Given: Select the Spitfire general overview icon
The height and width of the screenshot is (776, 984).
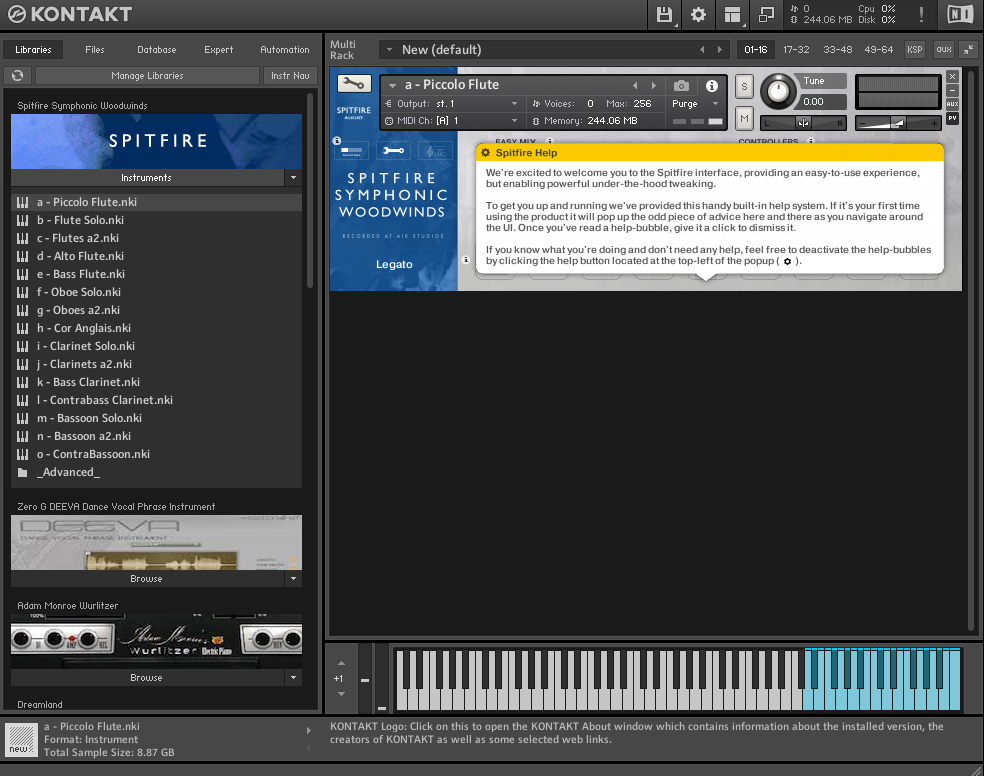Looking at the screenshot, I should tap(351, 151).
